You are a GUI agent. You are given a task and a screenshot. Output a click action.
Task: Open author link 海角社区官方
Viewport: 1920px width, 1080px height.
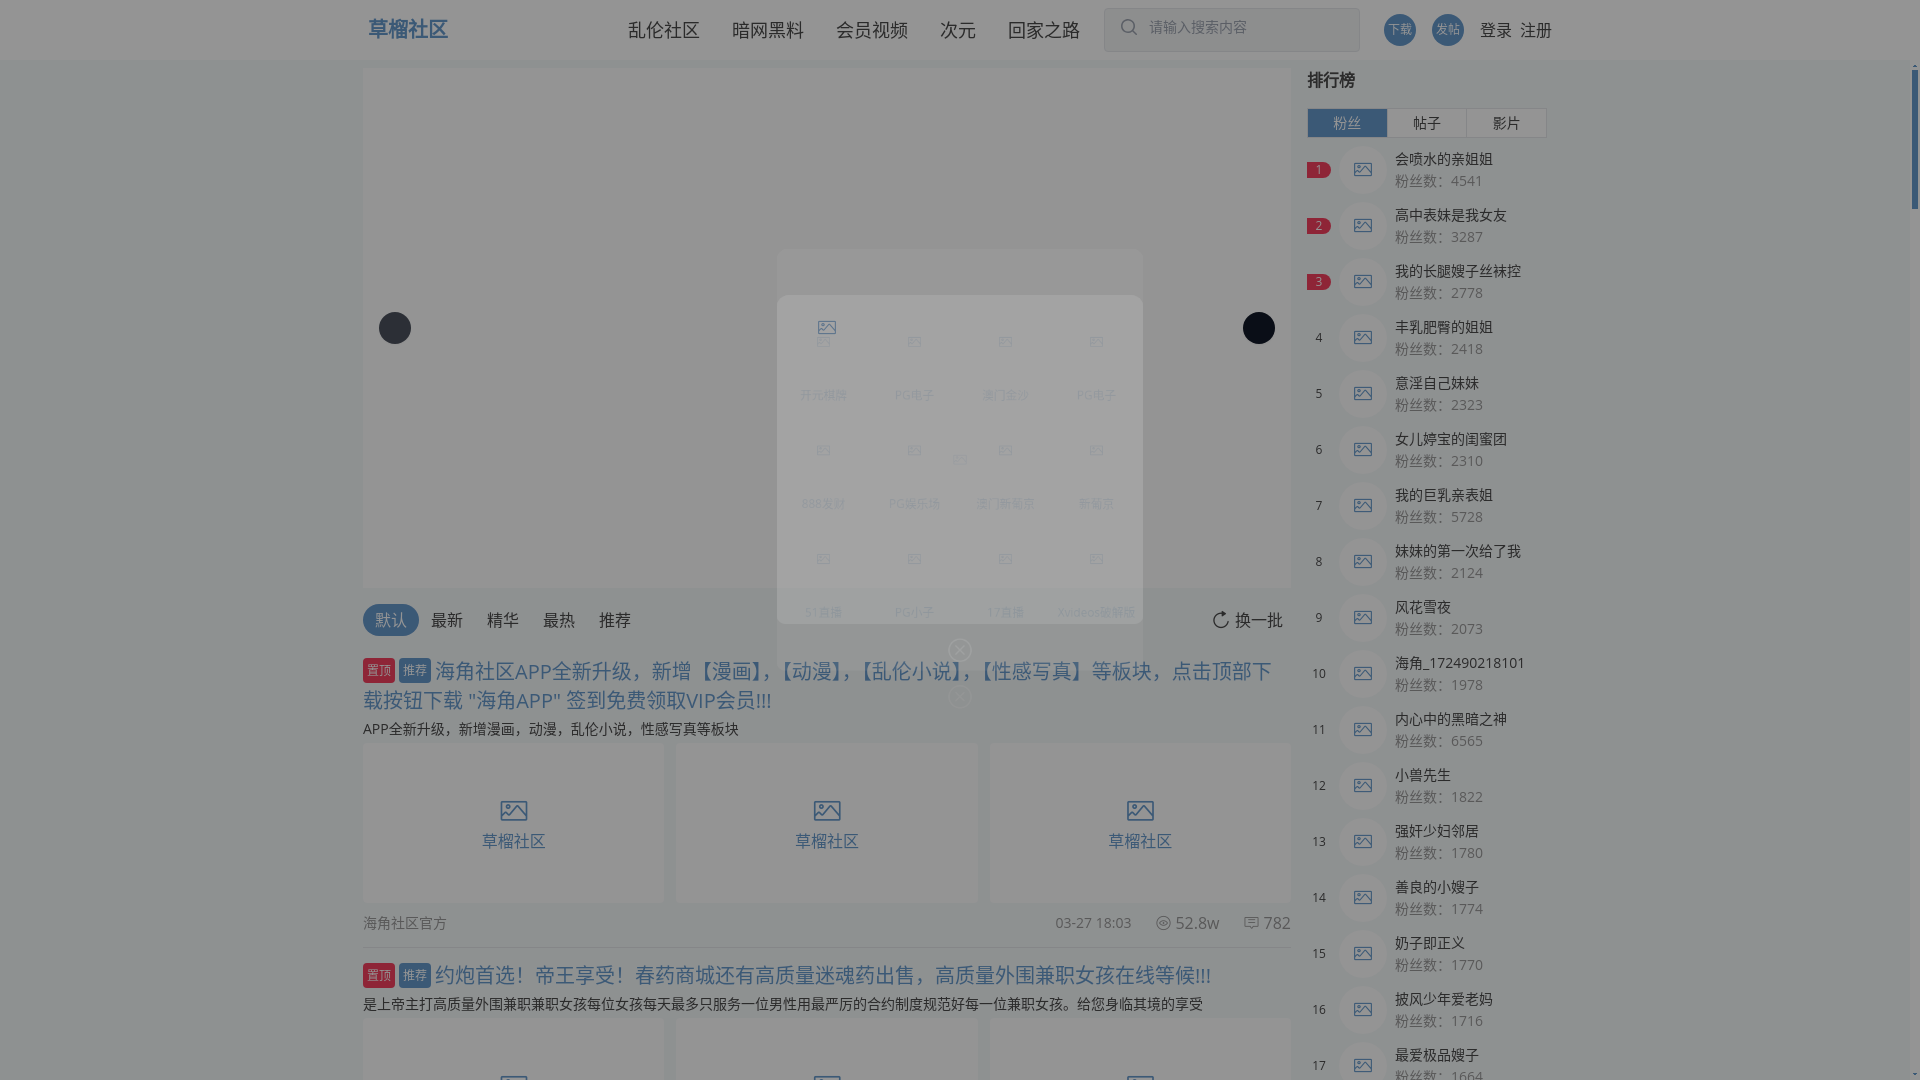click(405, 923)
